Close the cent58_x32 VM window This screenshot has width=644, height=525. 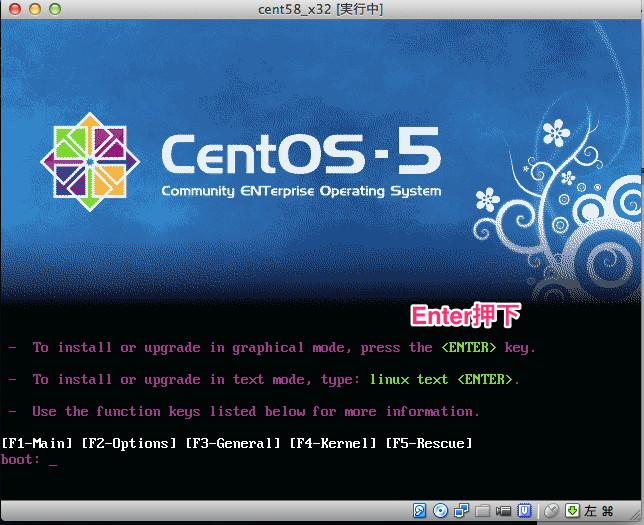coord(15,9)
